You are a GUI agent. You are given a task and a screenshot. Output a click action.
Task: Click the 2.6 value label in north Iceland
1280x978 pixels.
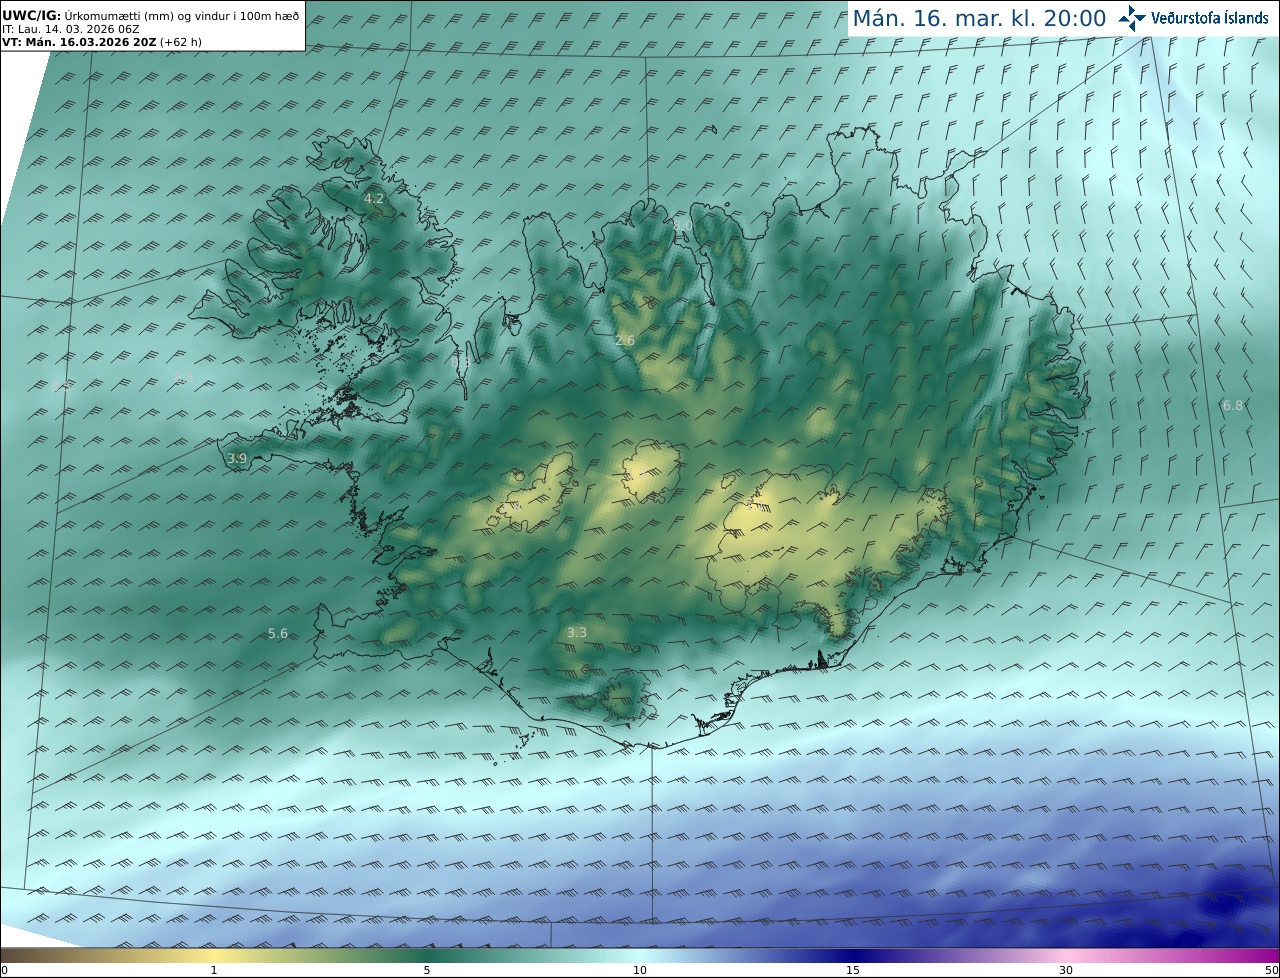click(625, 341)
